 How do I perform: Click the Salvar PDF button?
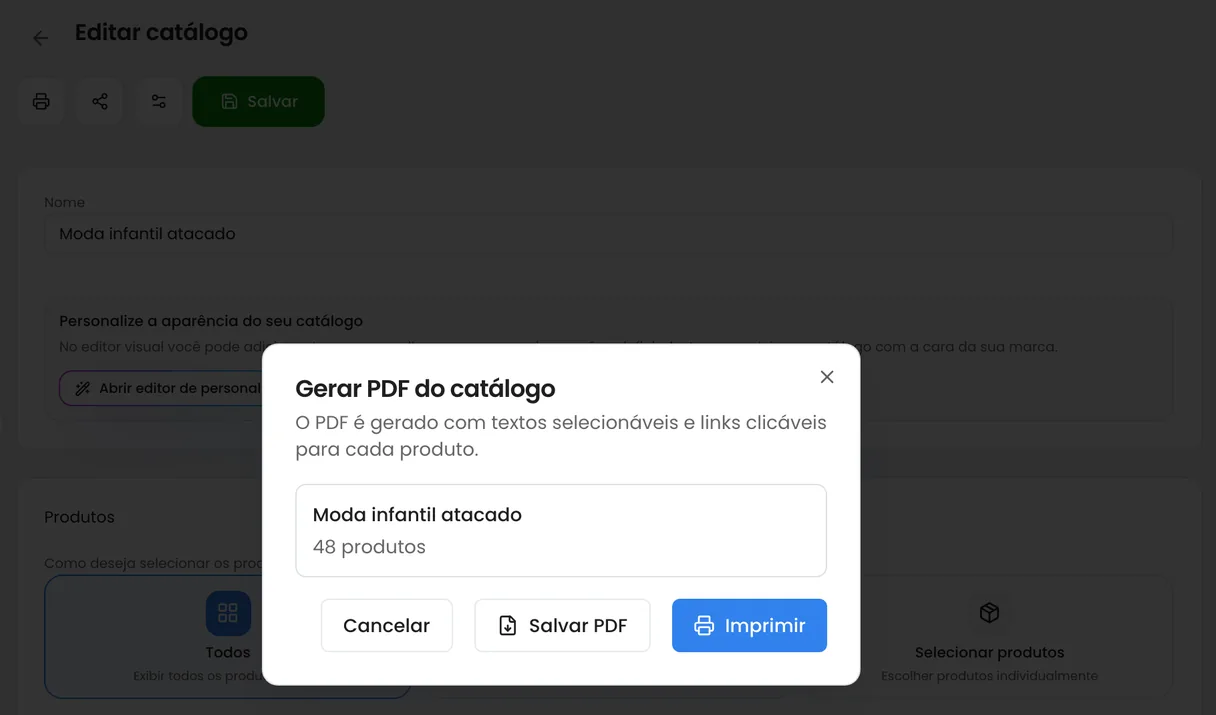pos(562,625)
